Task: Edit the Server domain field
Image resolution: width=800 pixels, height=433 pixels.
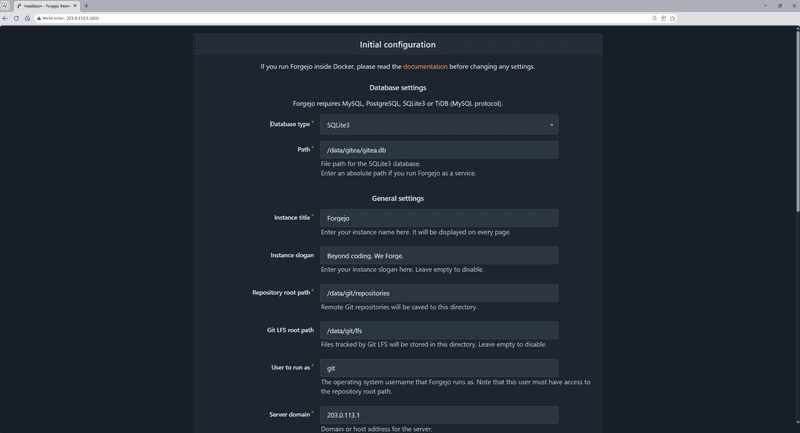Action: click(439, 415)
